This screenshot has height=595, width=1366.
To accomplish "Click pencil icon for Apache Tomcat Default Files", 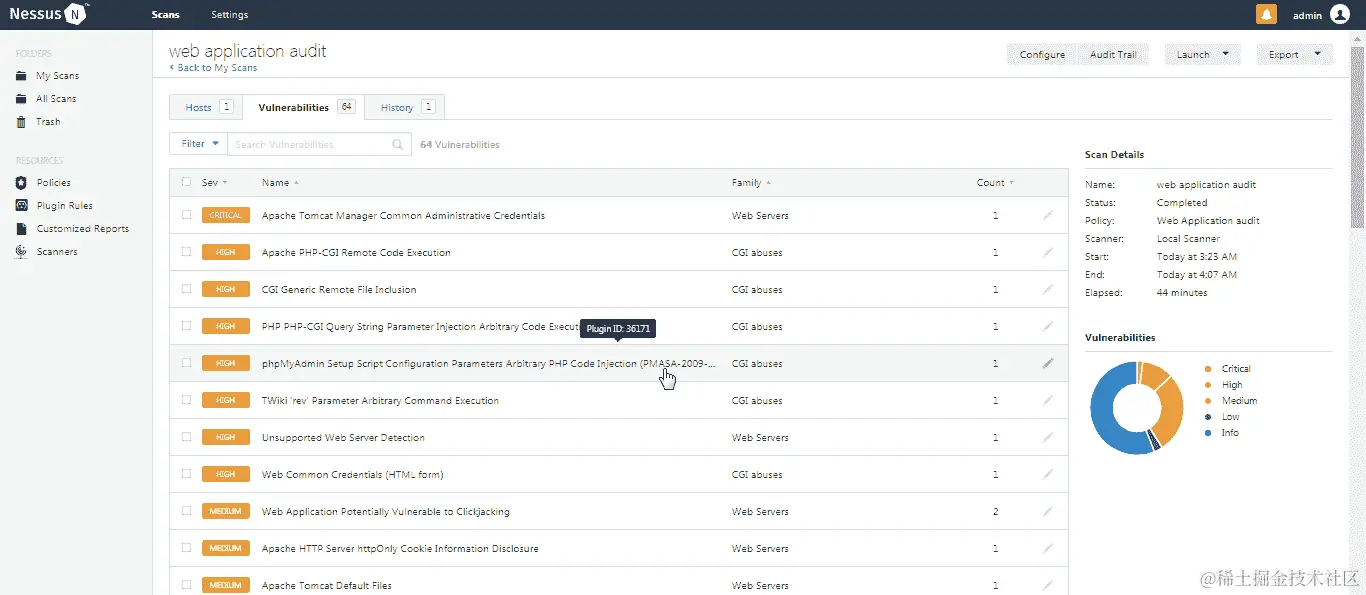I will point(1048,585).
